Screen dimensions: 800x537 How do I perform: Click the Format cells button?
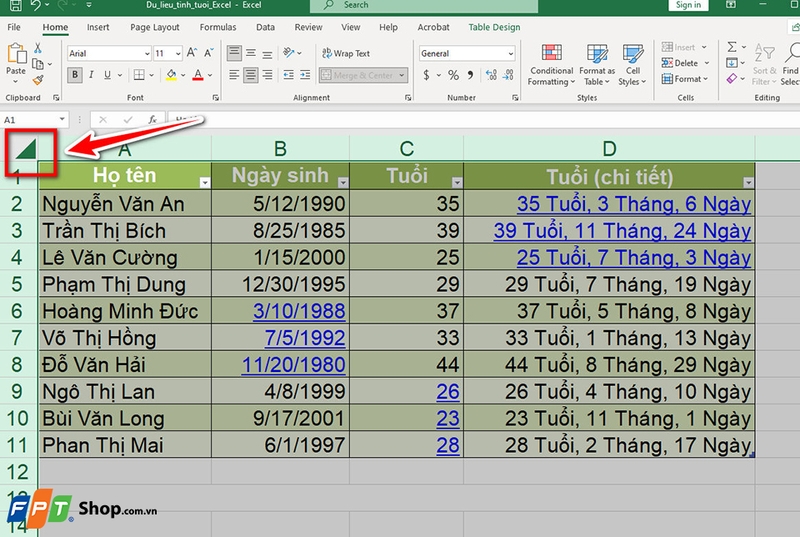(x=685, y=79)
